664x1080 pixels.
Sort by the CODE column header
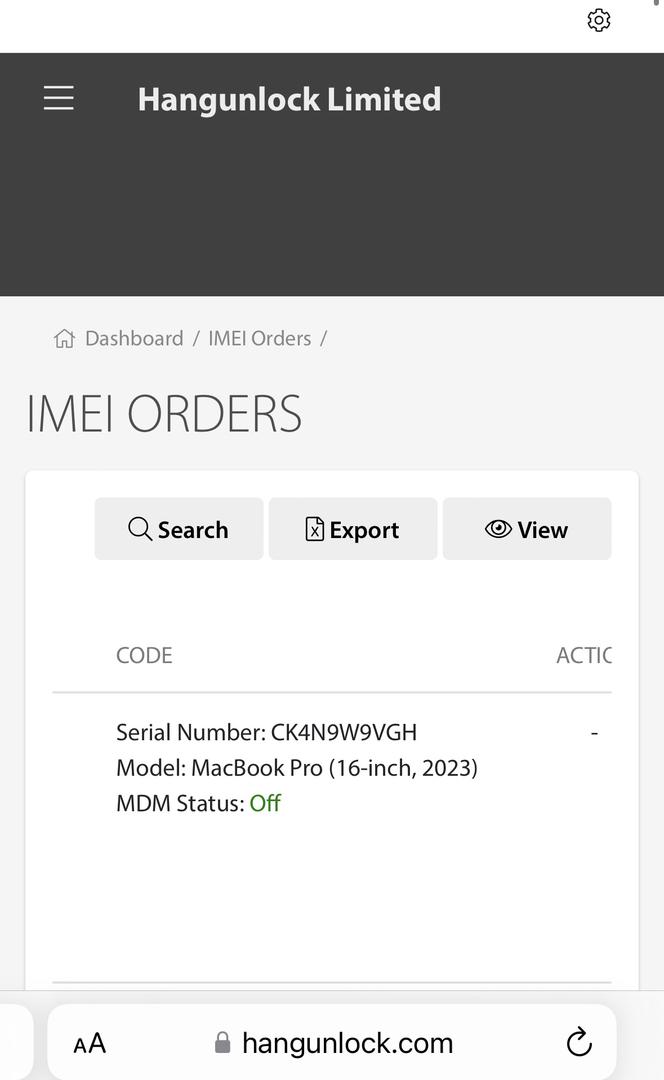[144, 655]
